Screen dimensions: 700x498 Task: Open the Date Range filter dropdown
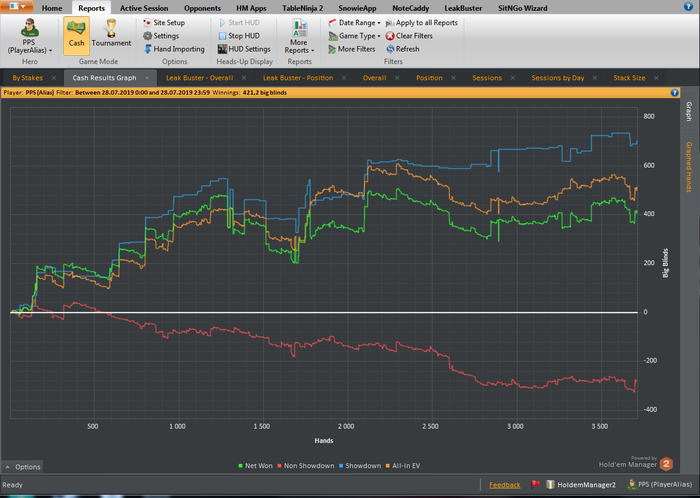[x=354, y=22]
